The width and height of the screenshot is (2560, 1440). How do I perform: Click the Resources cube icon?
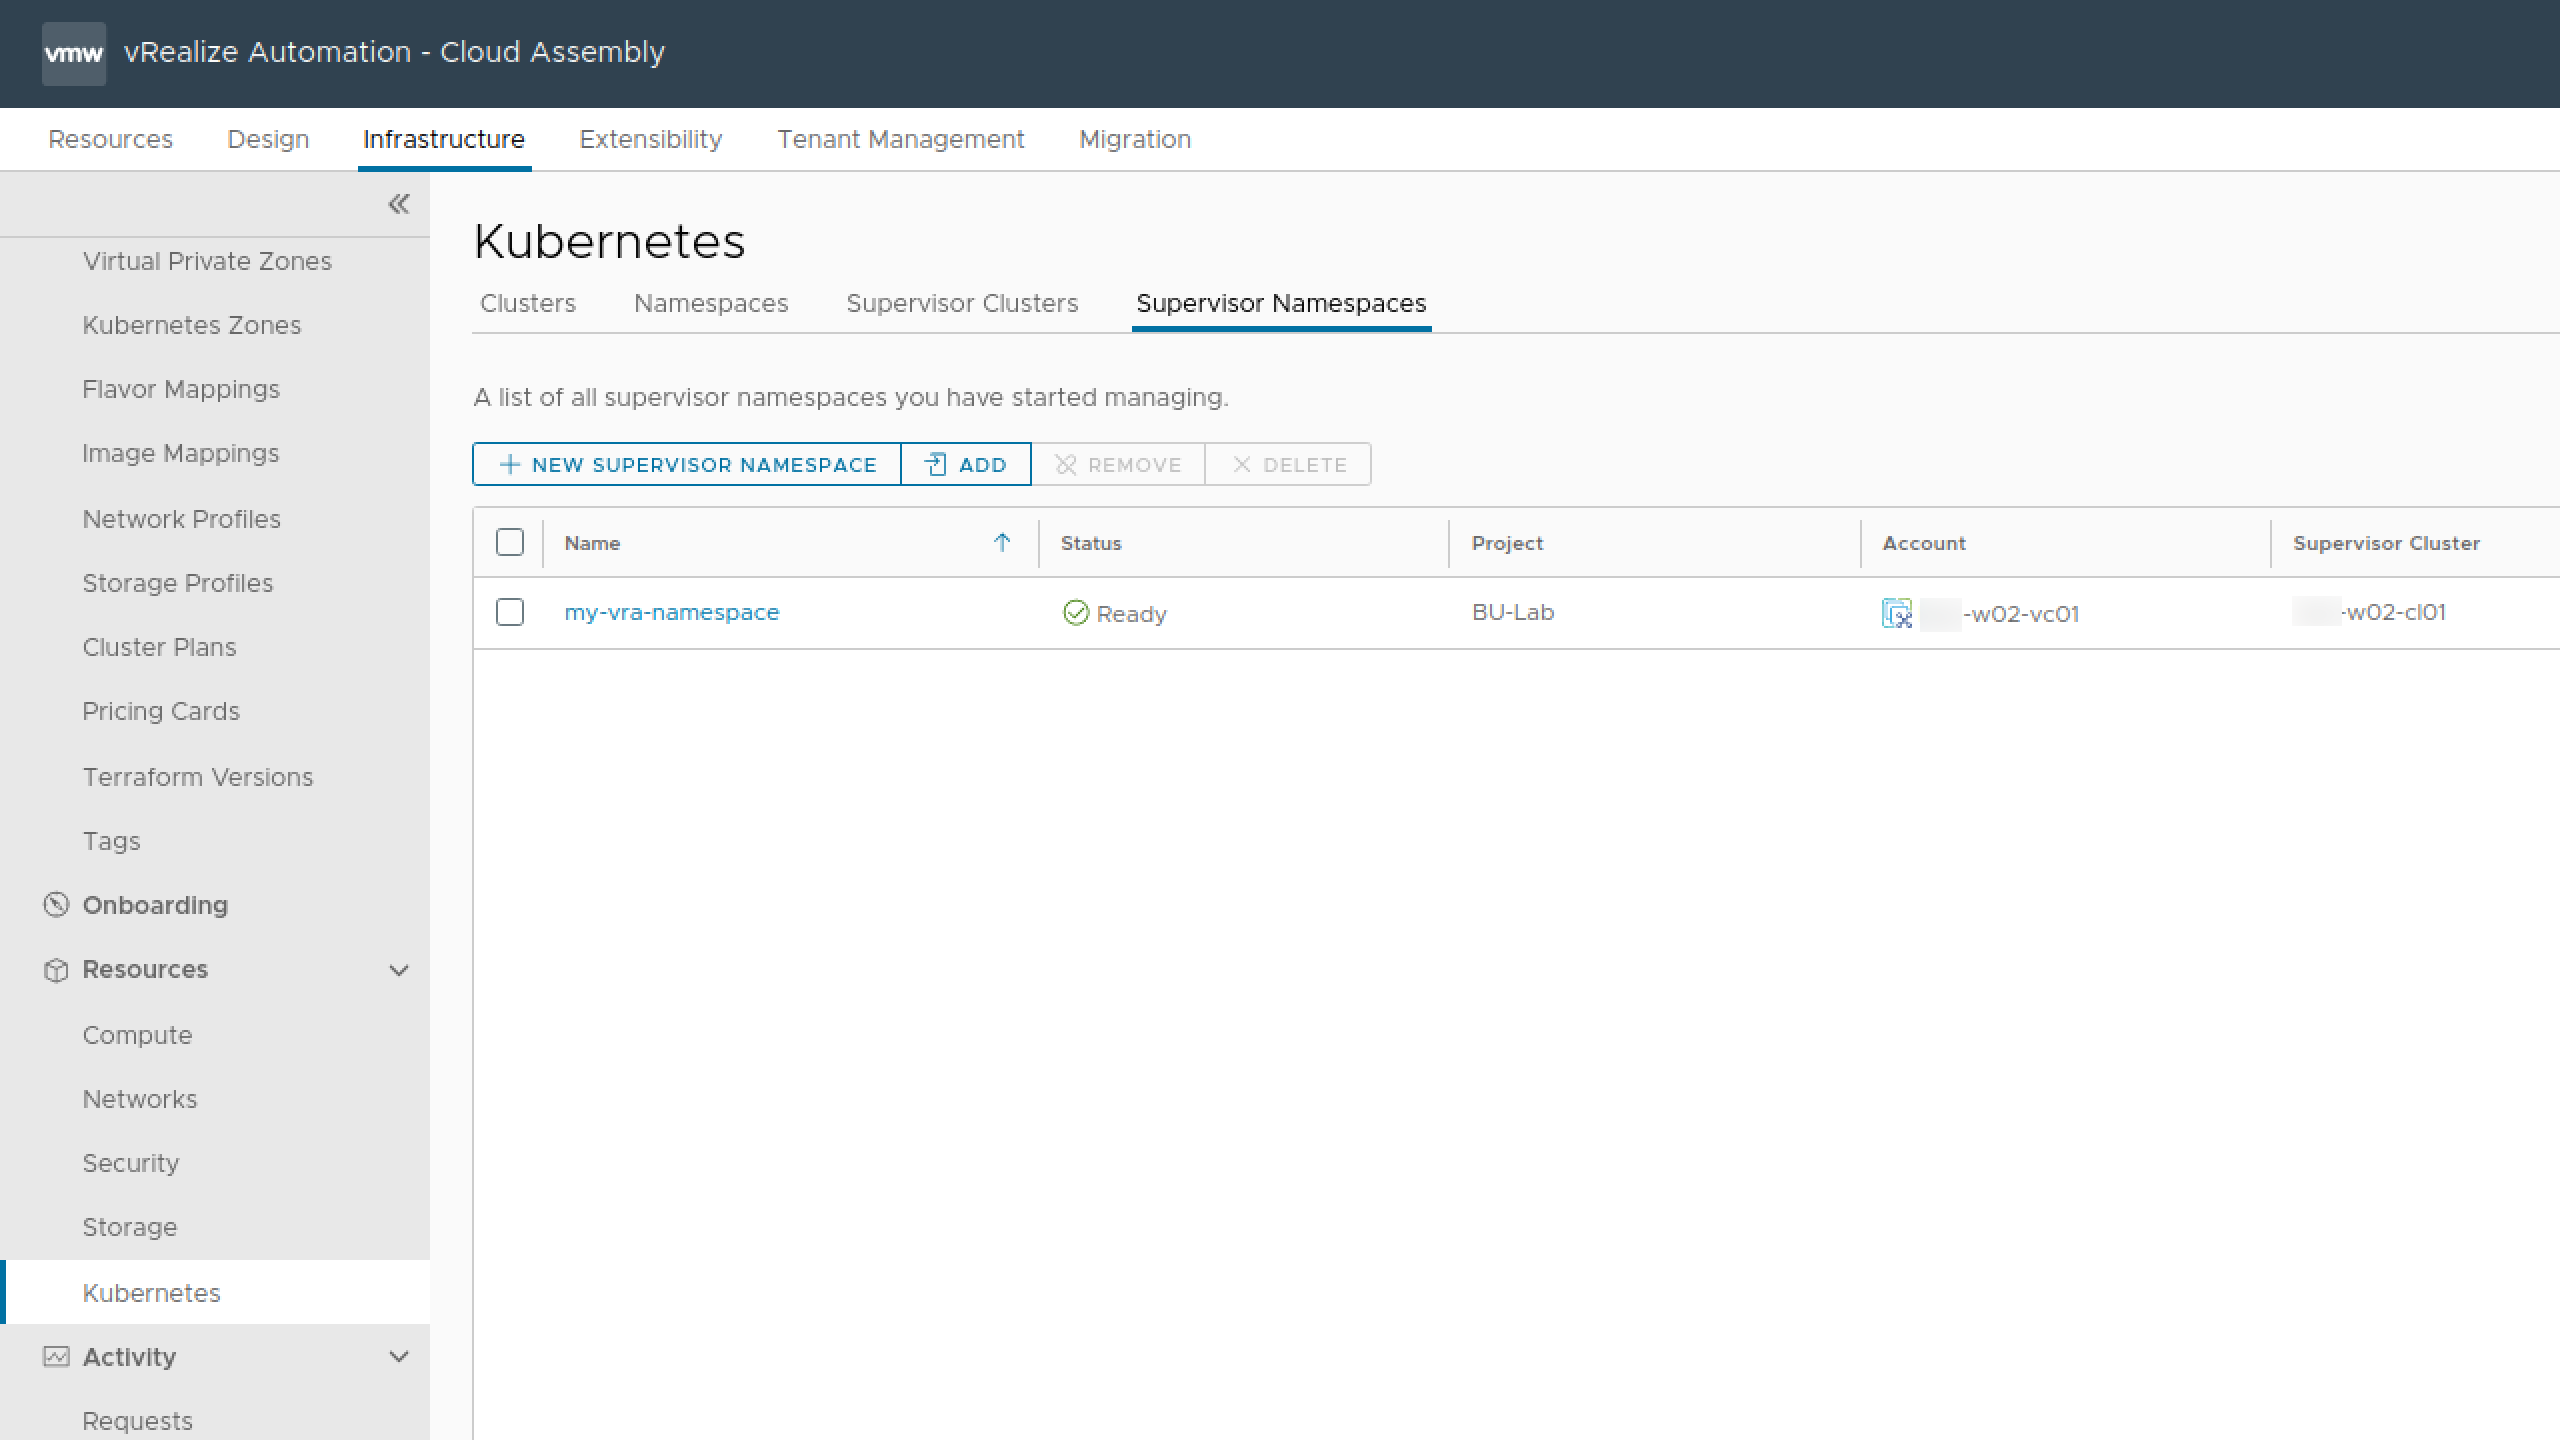pyautogui.click(x=56, y=970)
